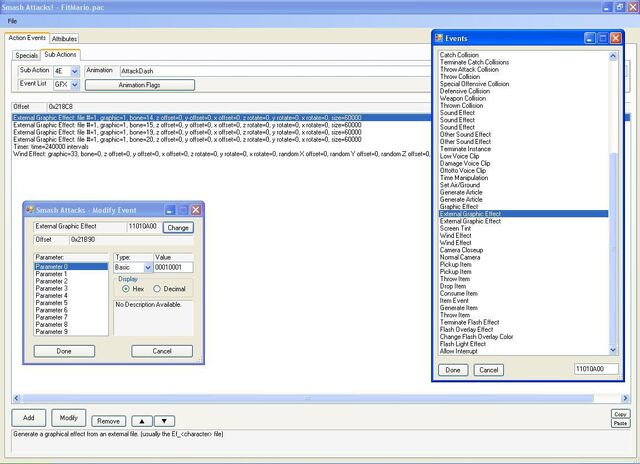Select Parameter 3 in parameter list

(71, 288)
